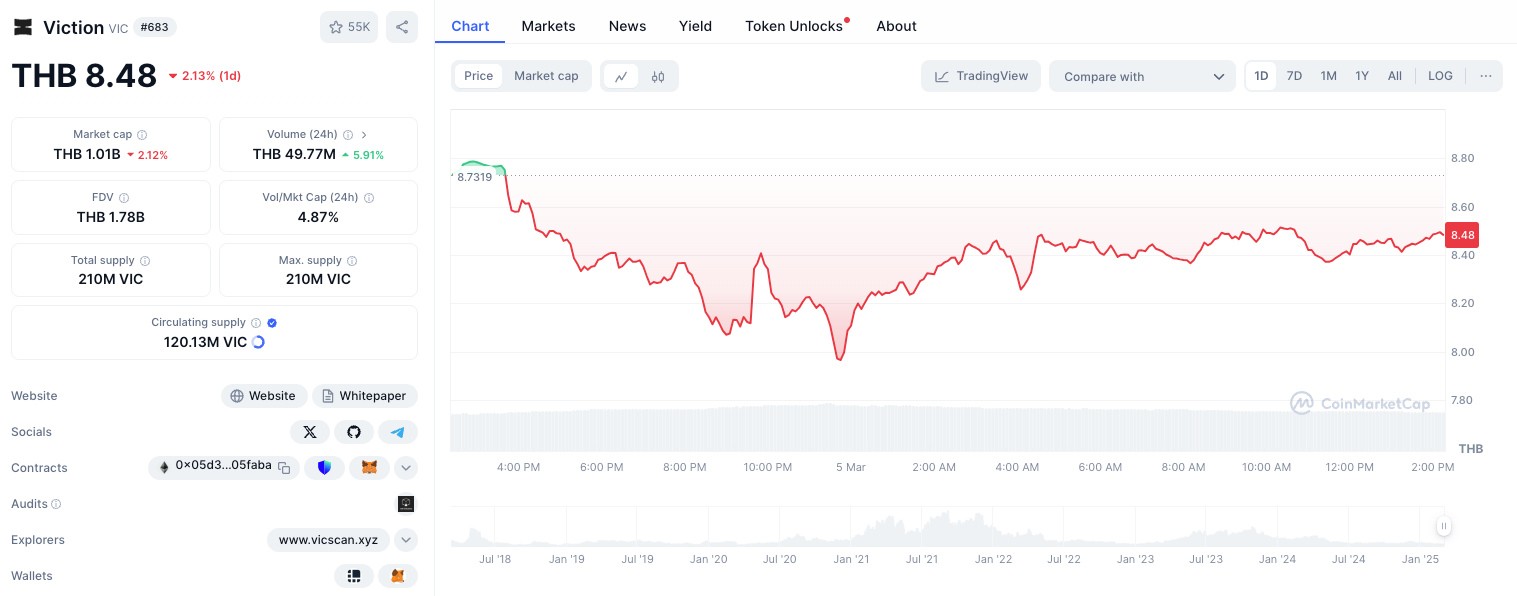Add Viction to watchlist star button
1517x596 pixels.
click(x=349, y=27)
